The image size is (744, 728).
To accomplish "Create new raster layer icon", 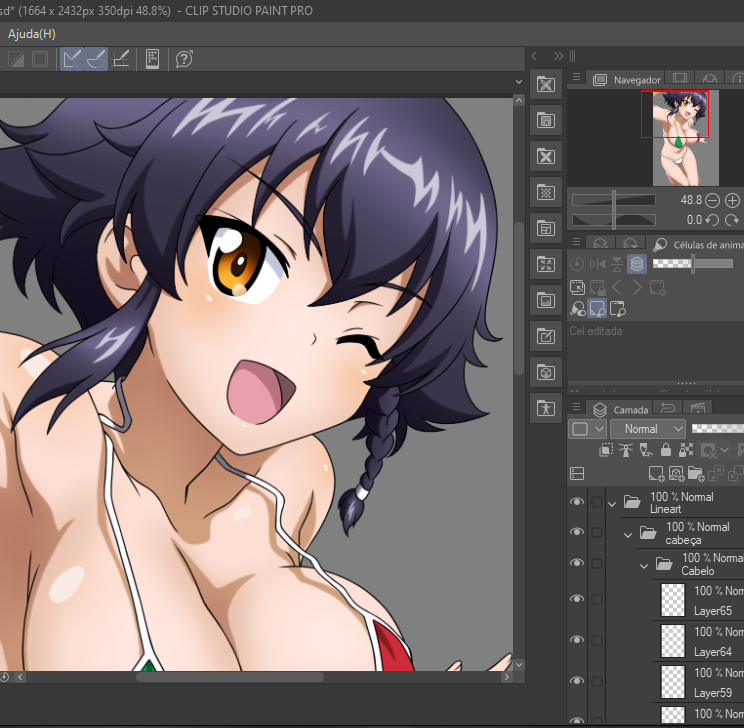I will point(656,473).
